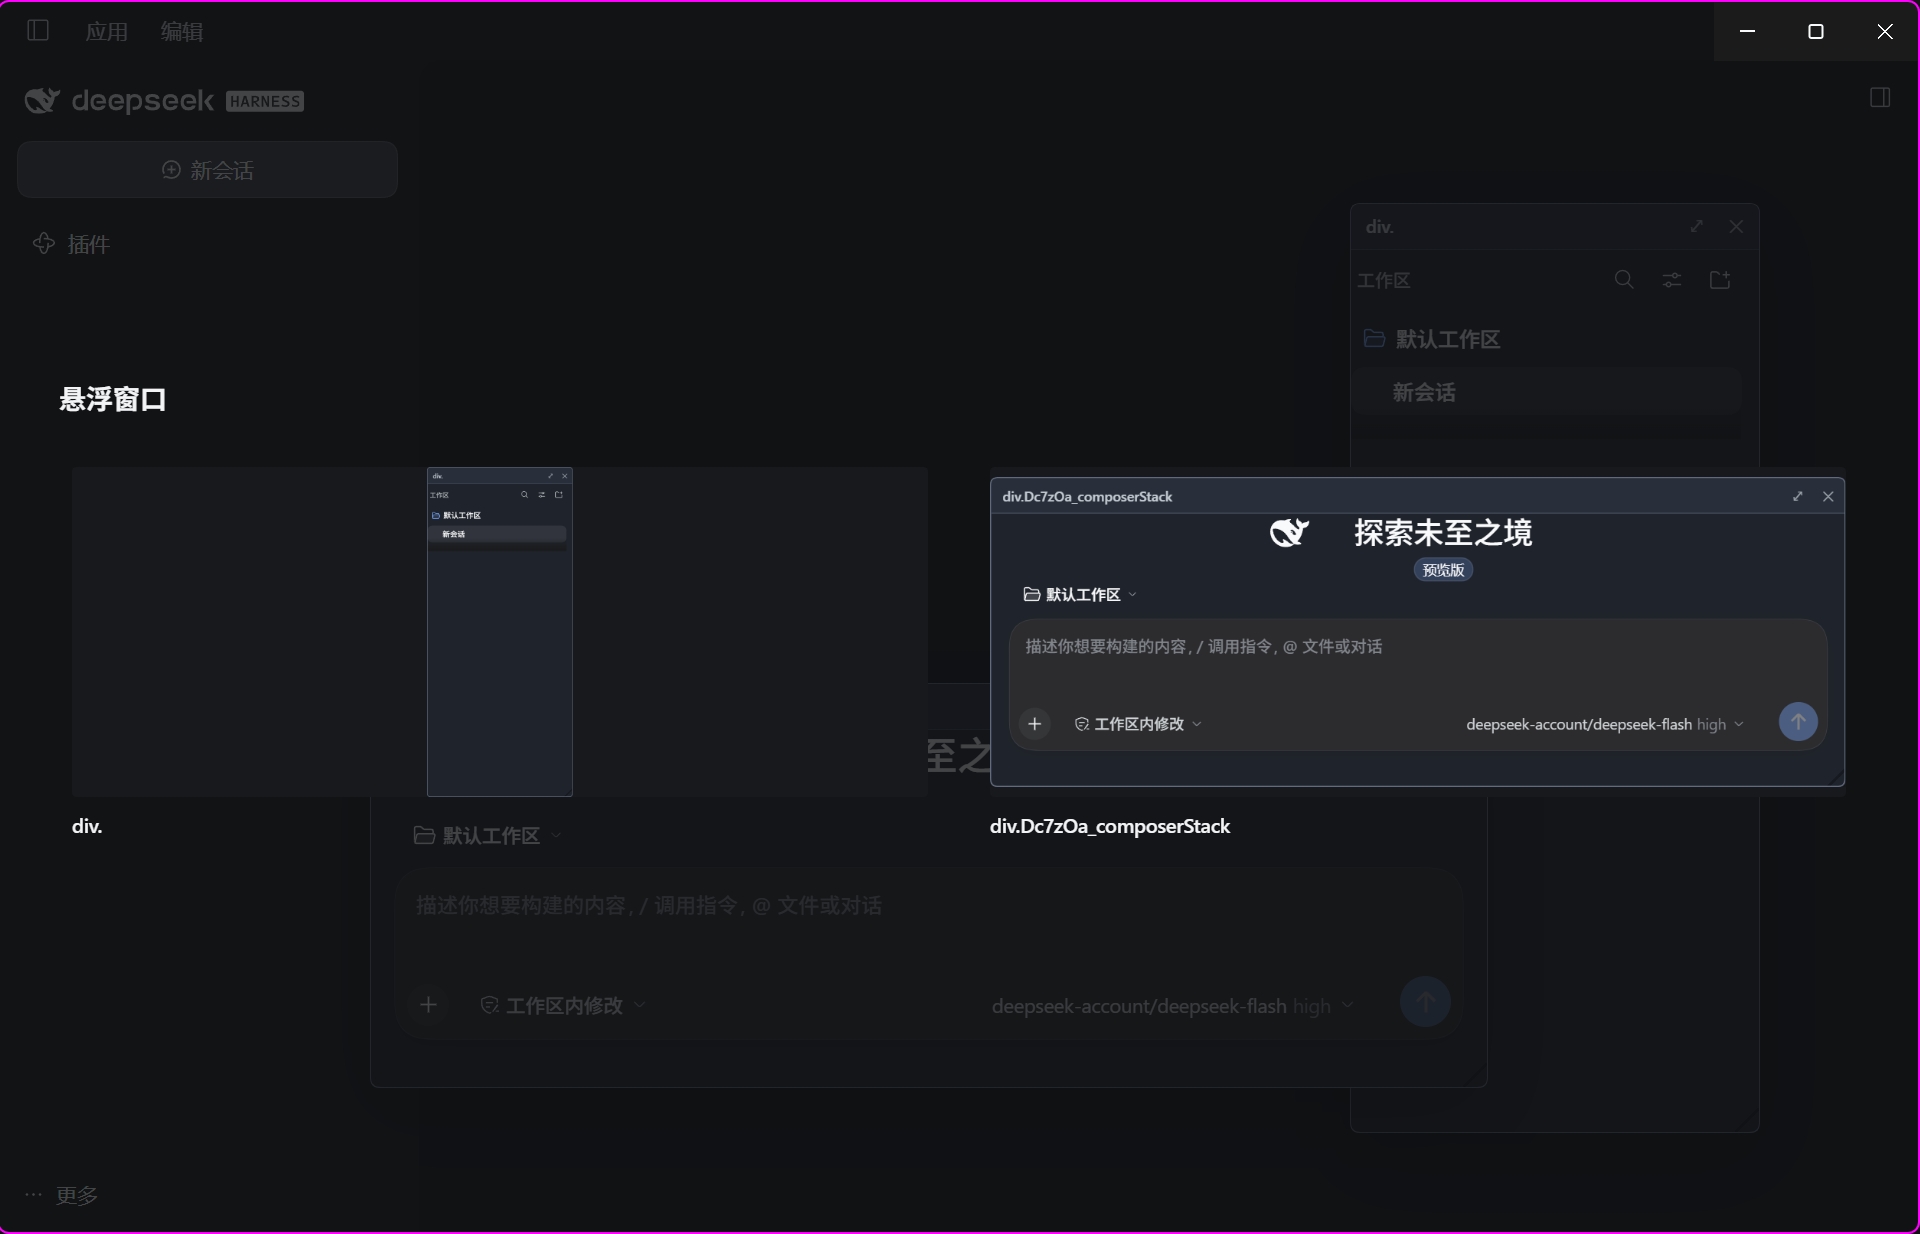Screen dimensions: 1920x1234
Task: Click the deepseek whale logo in sidebar
Action: point(42,101)
